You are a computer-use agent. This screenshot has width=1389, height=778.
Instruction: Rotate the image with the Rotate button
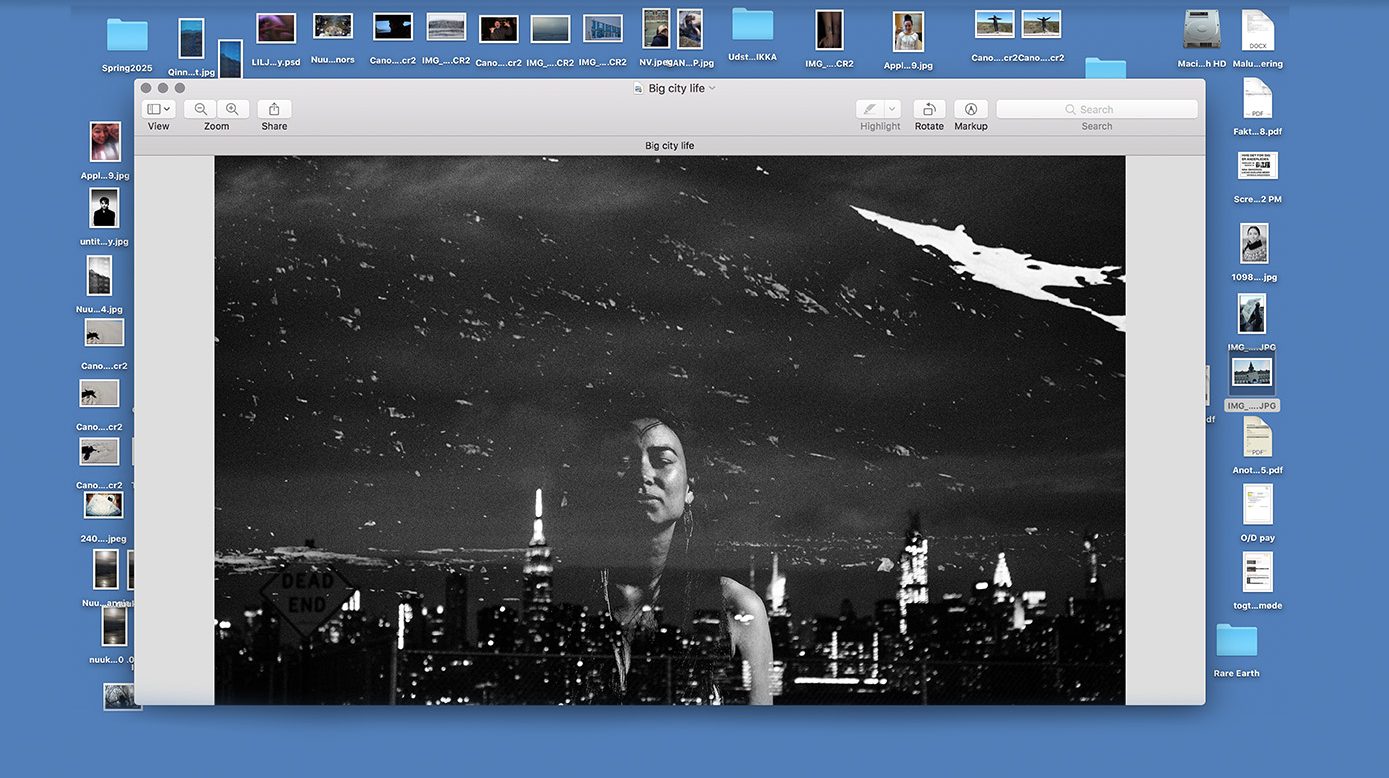tap(929, 109)
